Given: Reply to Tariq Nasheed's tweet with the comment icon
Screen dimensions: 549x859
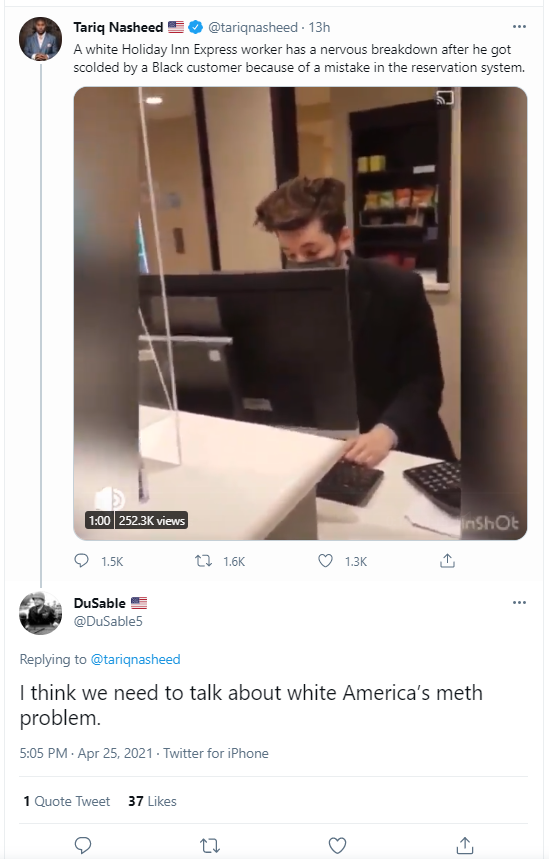Looking at the screenshot, I should coord(82,560).
